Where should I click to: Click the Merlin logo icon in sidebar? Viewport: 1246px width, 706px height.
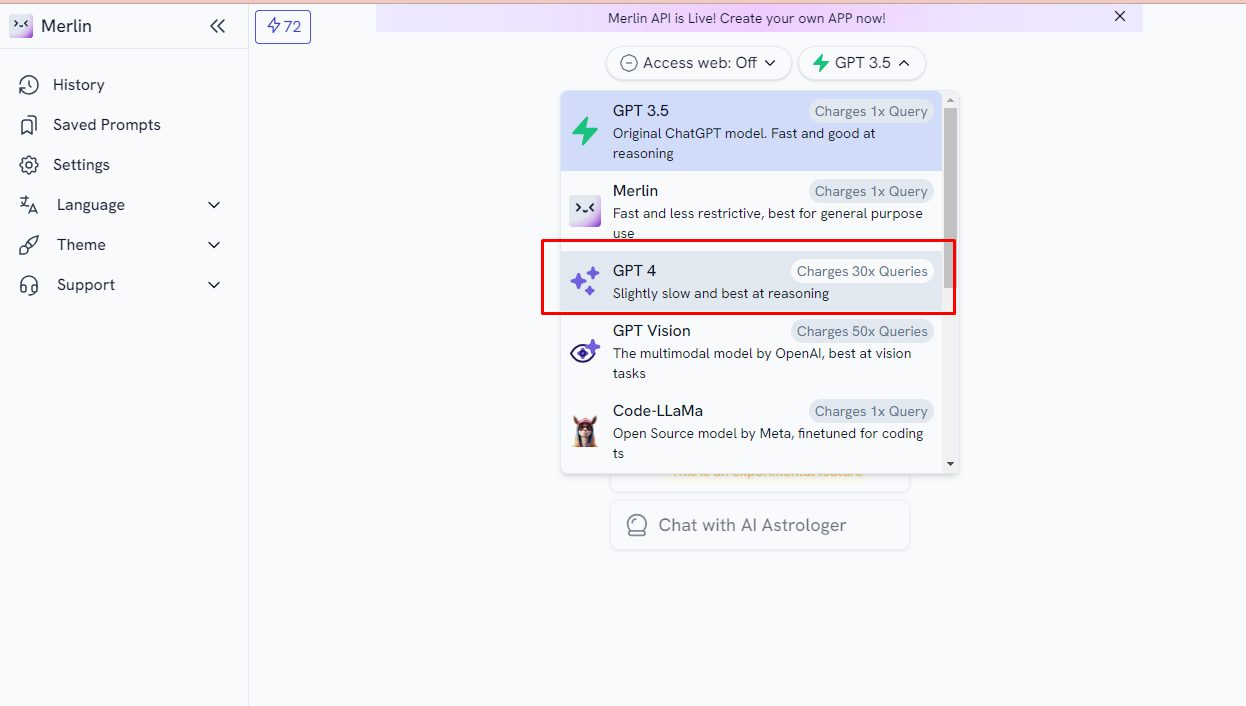(21, 26)
